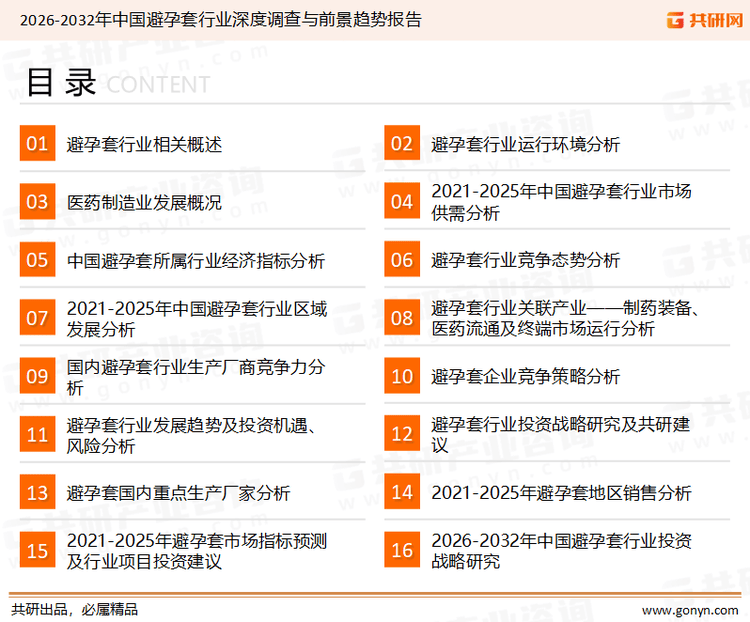Open 2021-2025年避孕套地区销售分析 chapter

coord(561,493)
